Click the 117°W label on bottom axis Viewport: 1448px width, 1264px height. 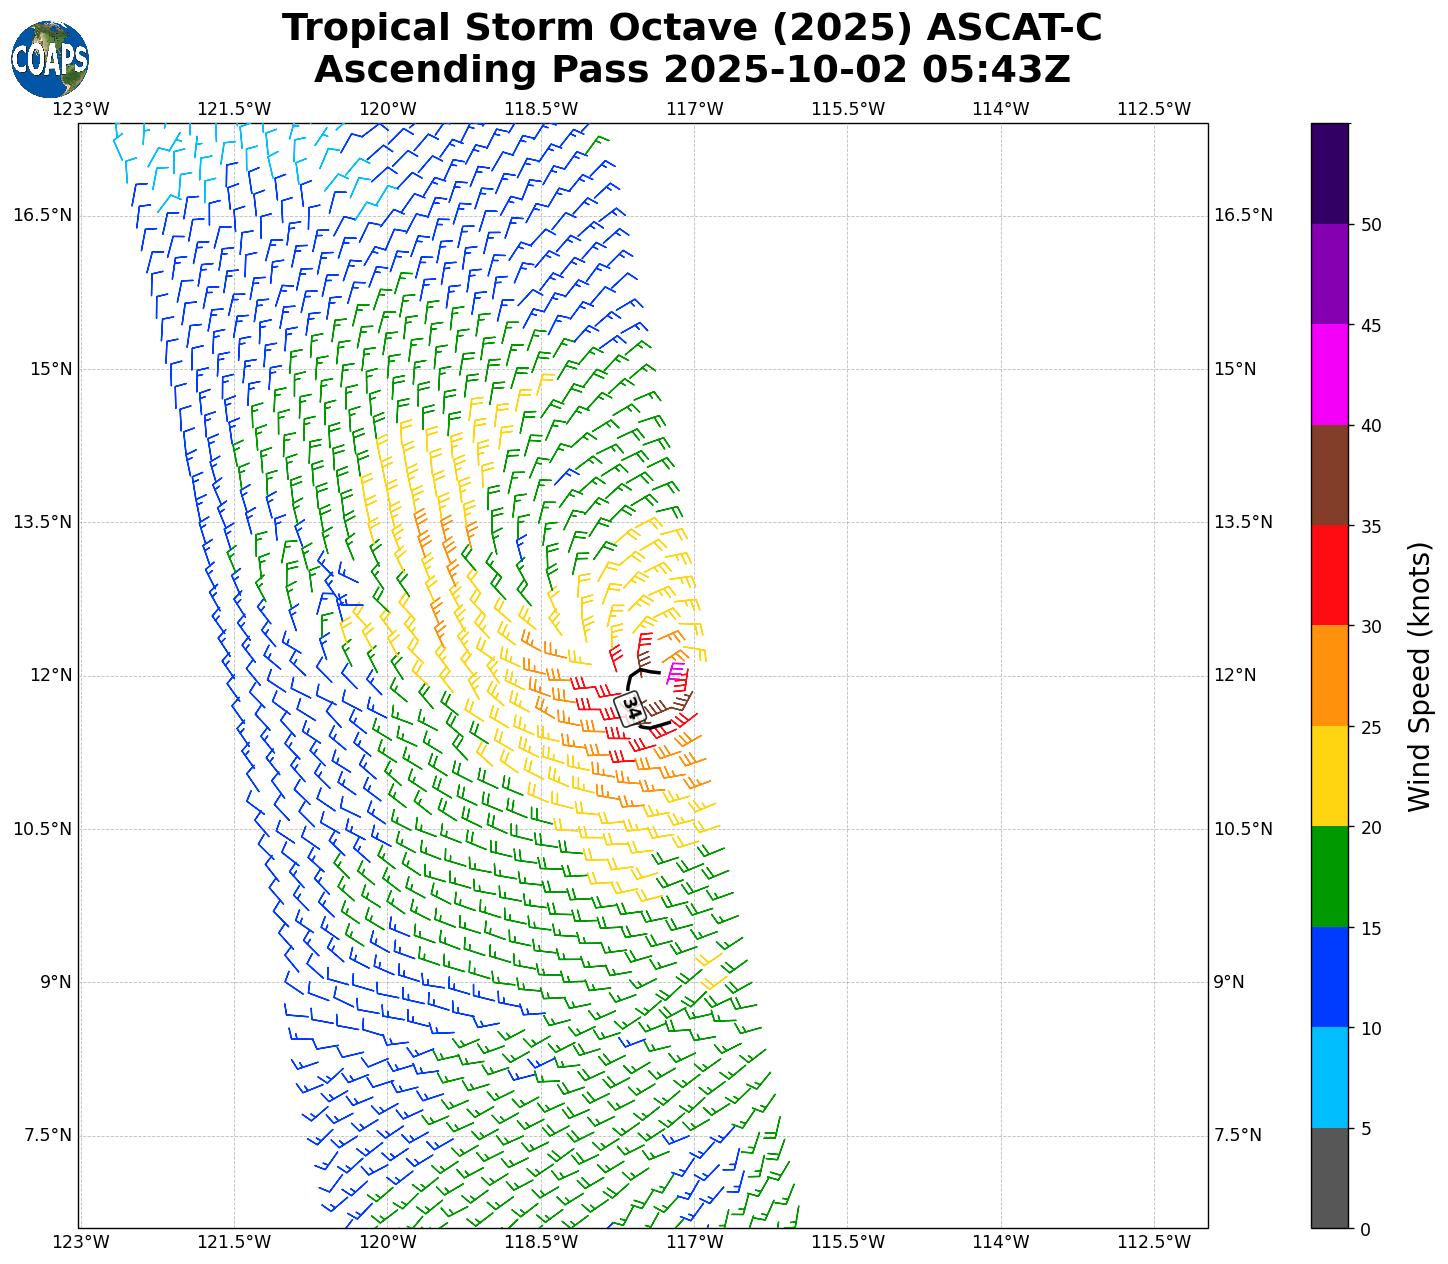694,1242
